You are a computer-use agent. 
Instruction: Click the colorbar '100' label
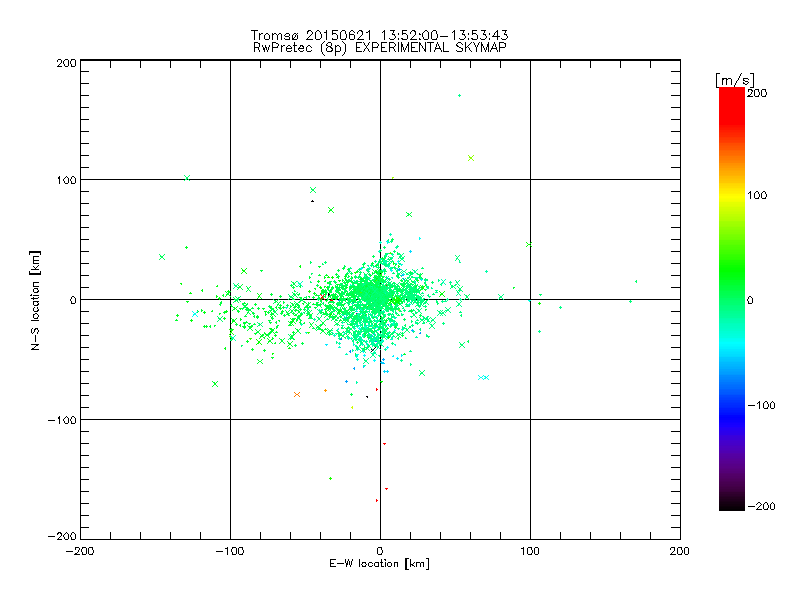757,195
